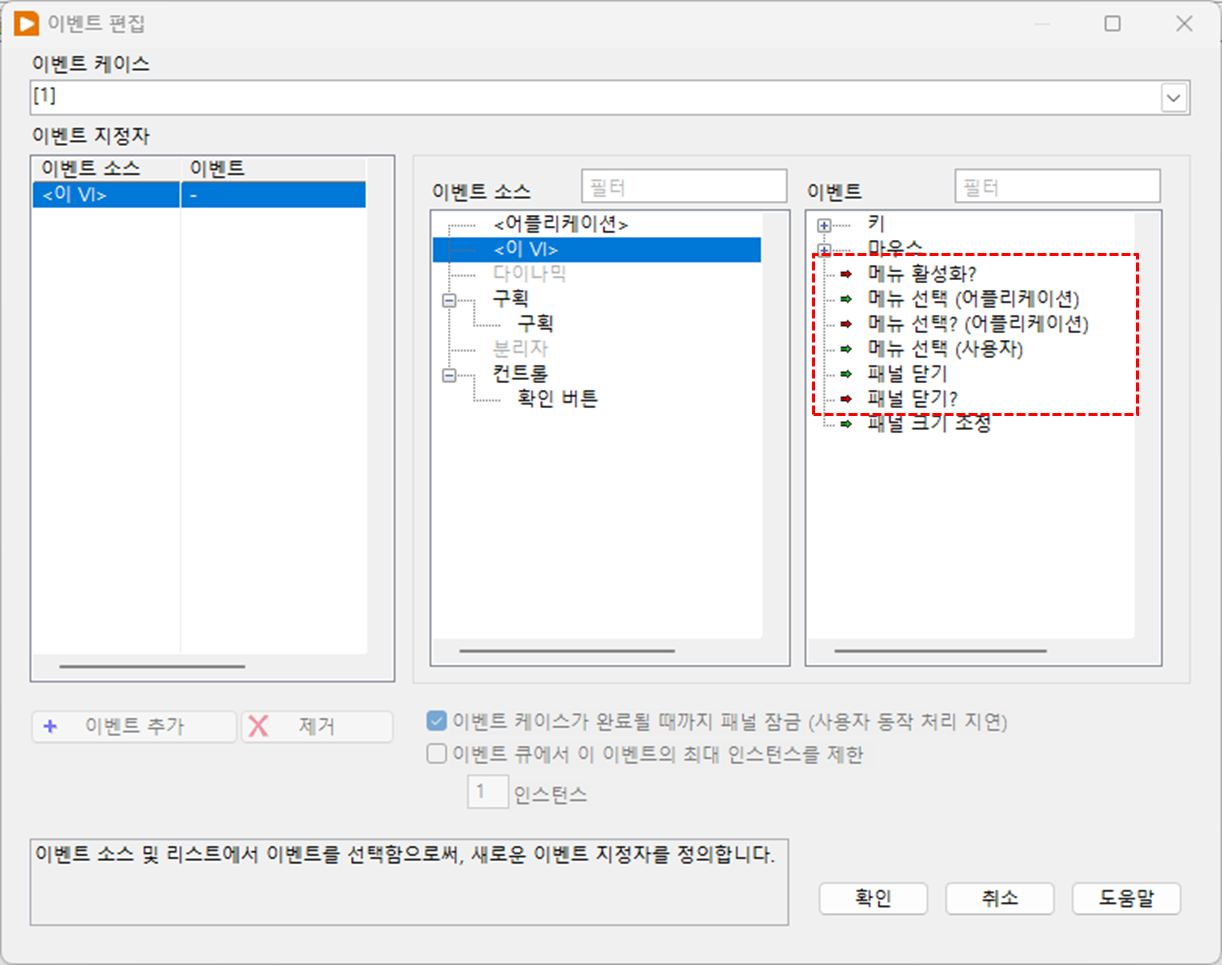Expand the 마우스 event group
Image resolution: width=1222 pixels, height=965 pixels.
(x=824, y=249)
